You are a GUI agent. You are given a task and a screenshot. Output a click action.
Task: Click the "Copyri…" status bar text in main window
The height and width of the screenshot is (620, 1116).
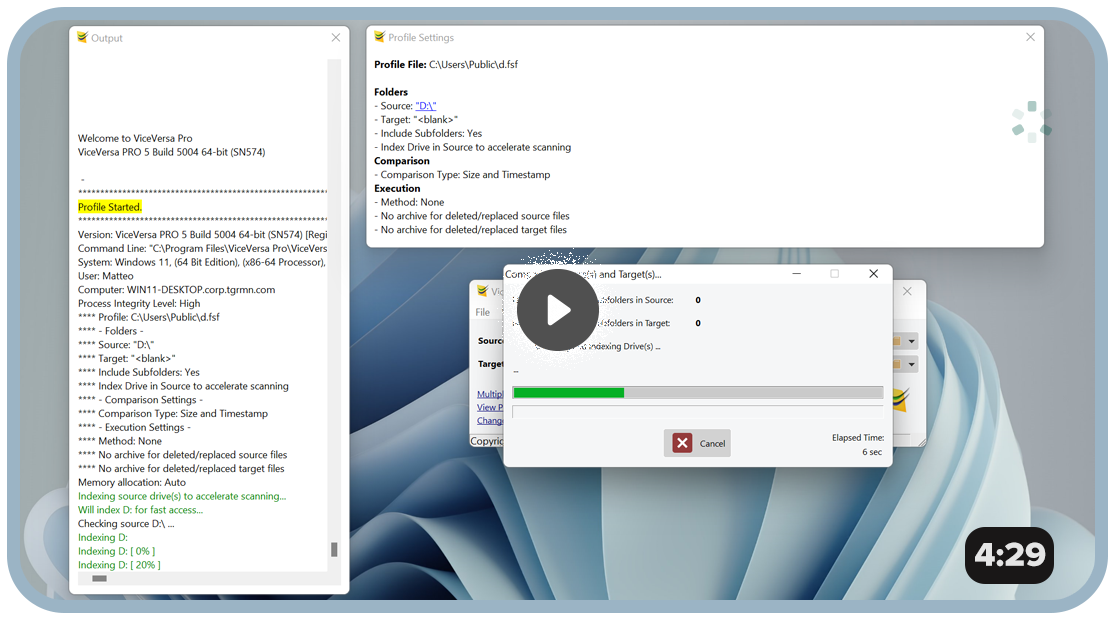coord(487,441)
